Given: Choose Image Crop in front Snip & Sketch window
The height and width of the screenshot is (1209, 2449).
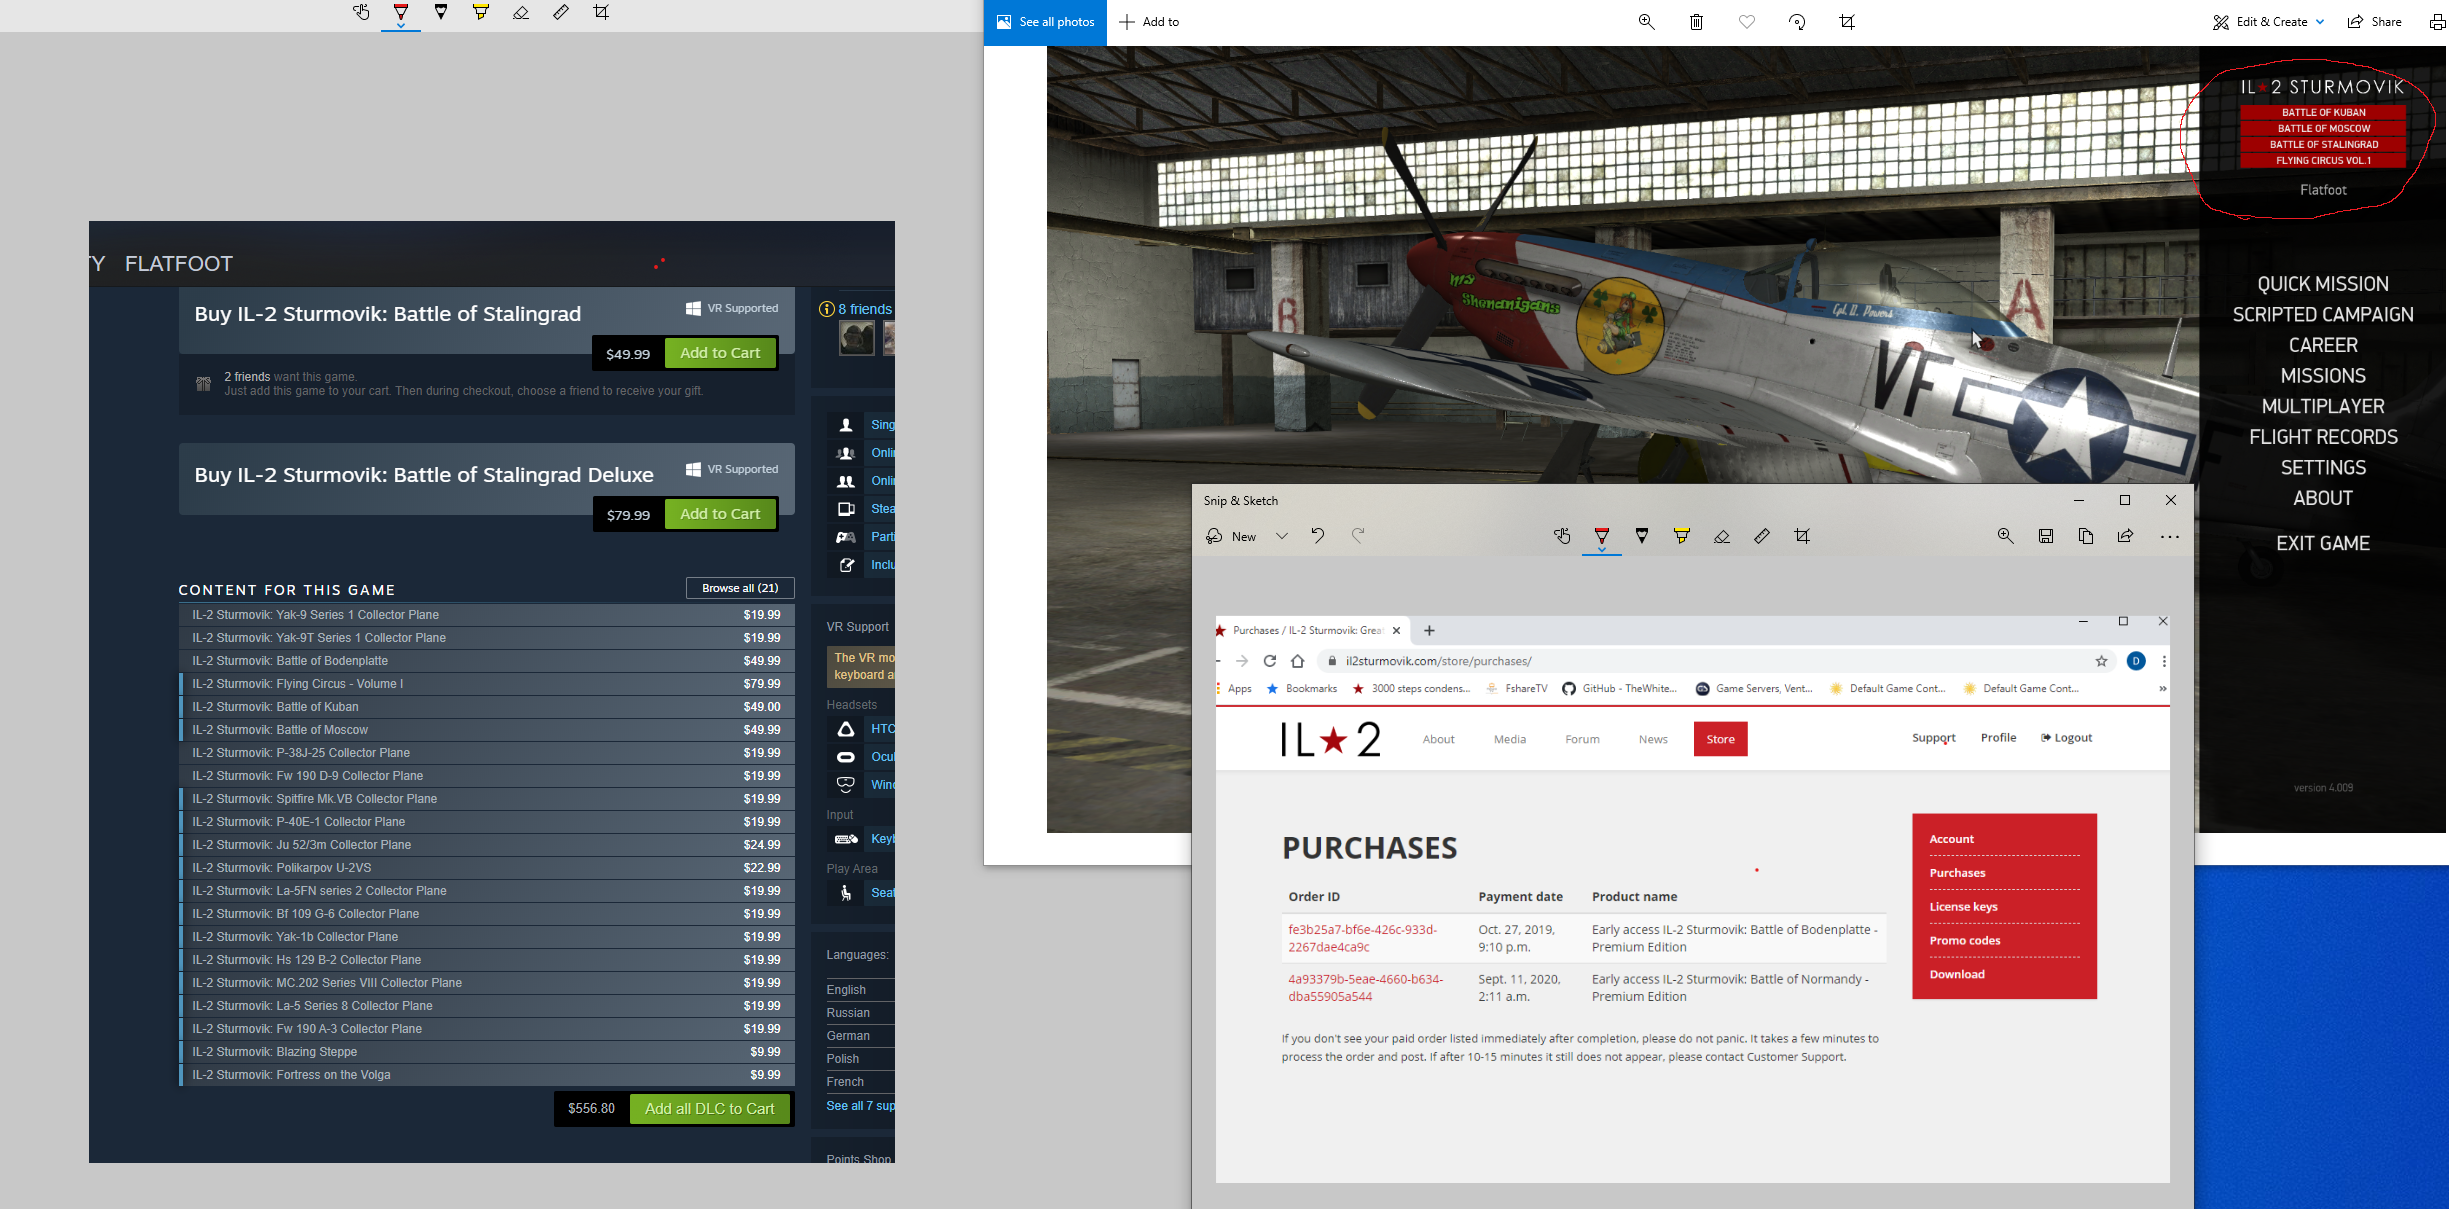Looking at the screenshot, I should [1802, 536].
